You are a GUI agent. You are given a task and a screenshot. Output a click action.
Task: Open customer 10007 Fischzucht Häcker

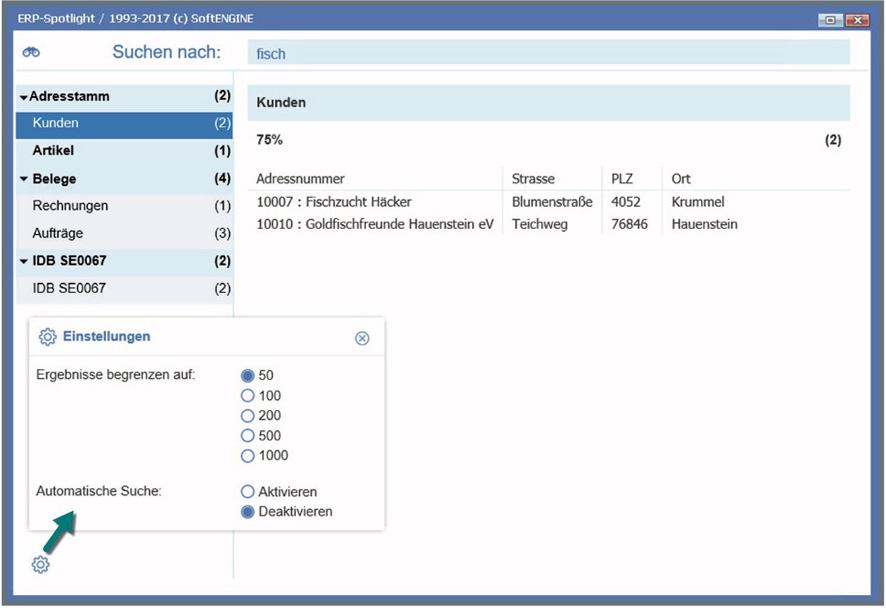[334, 202]
